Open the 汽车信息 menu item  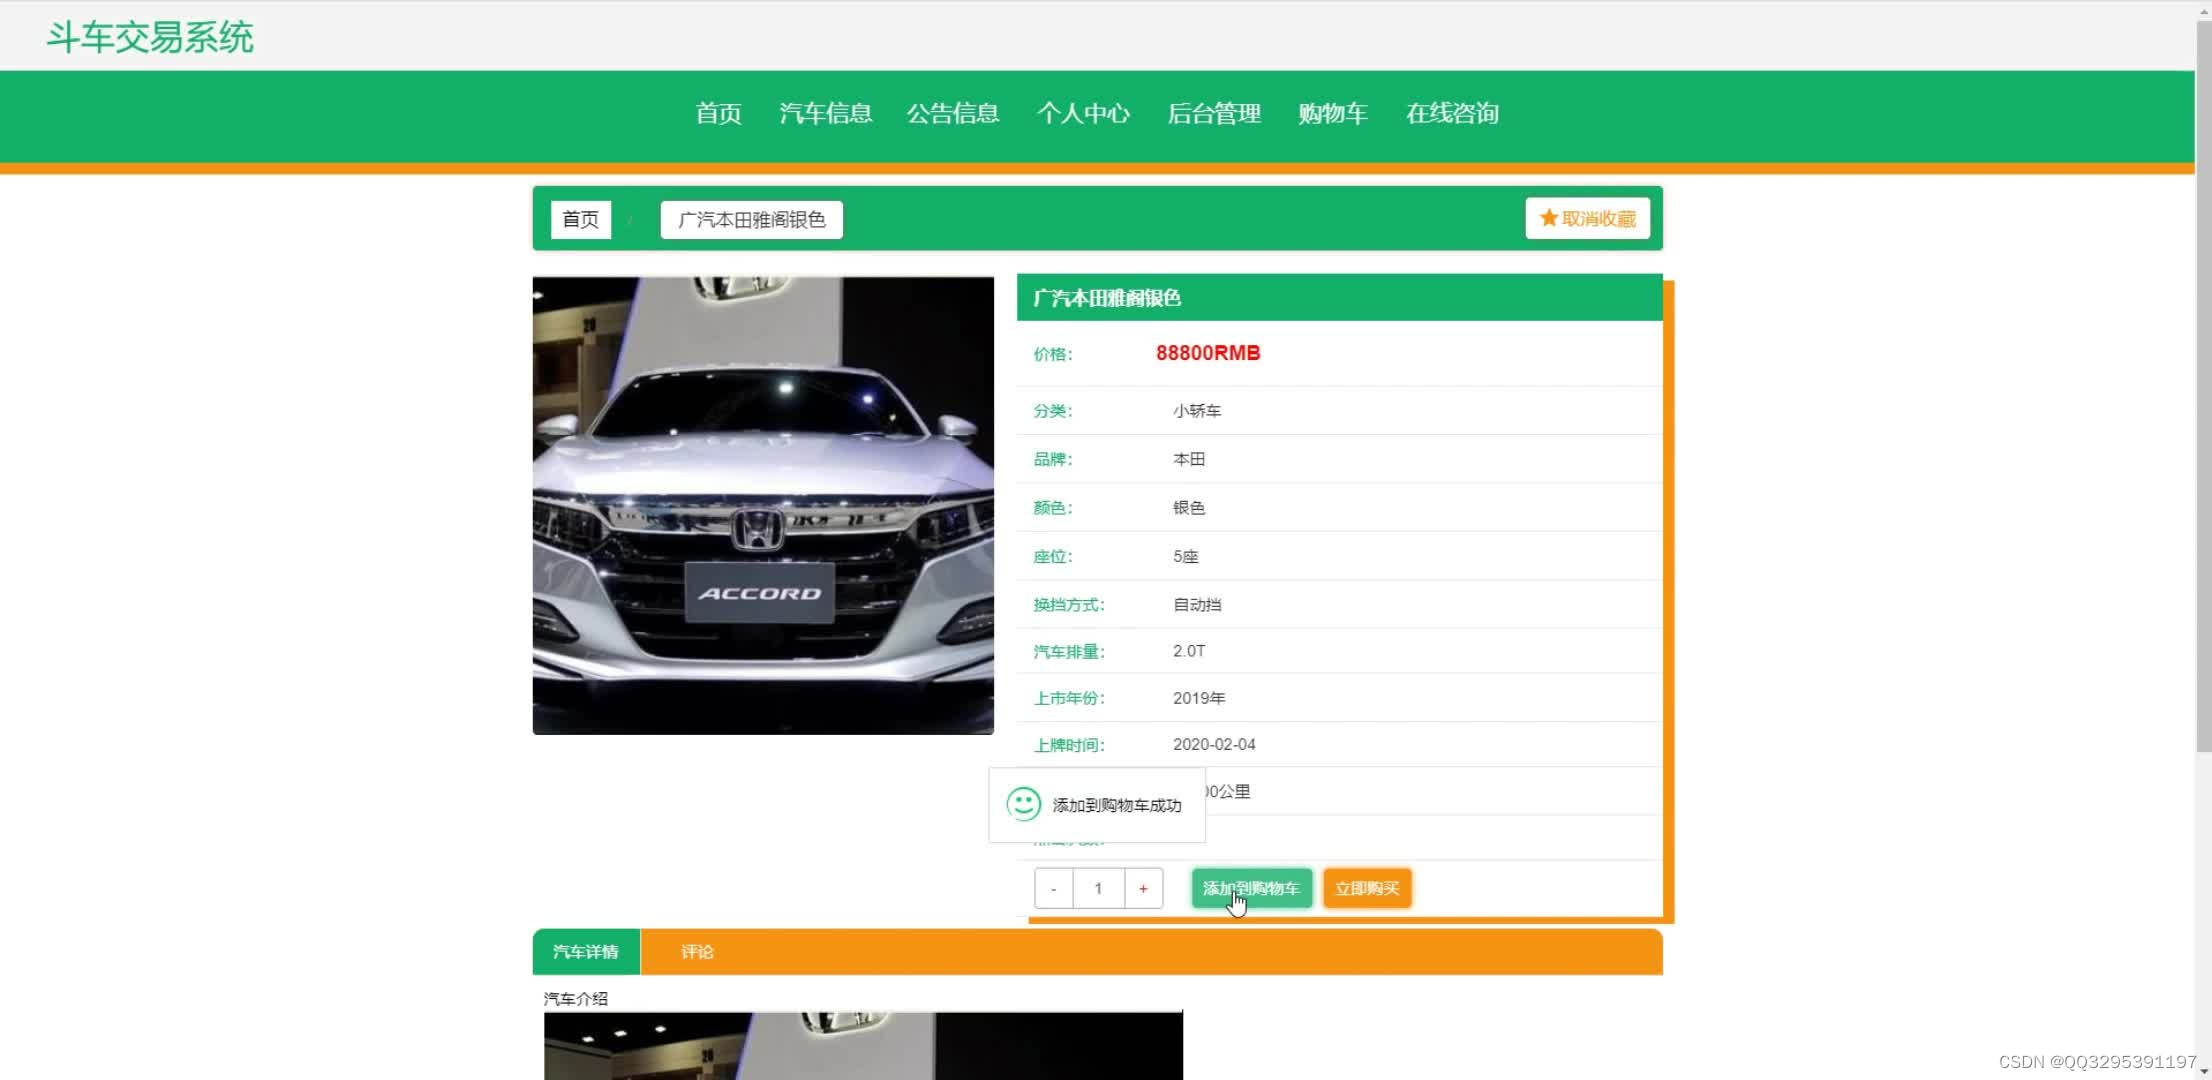click(825, 113)
